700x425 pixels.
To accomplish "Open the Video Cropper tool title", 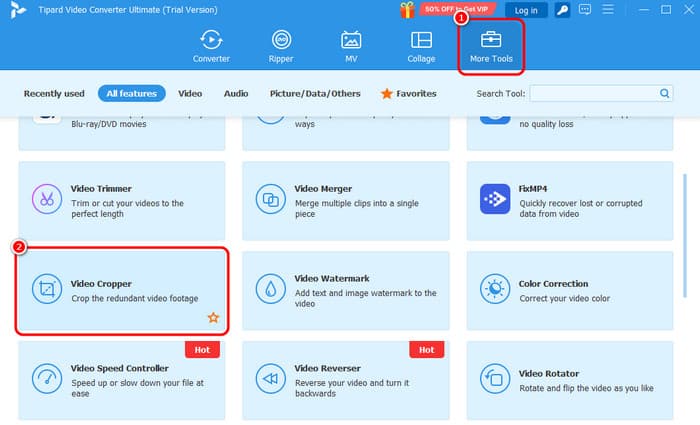I will [x=101, y=284].
